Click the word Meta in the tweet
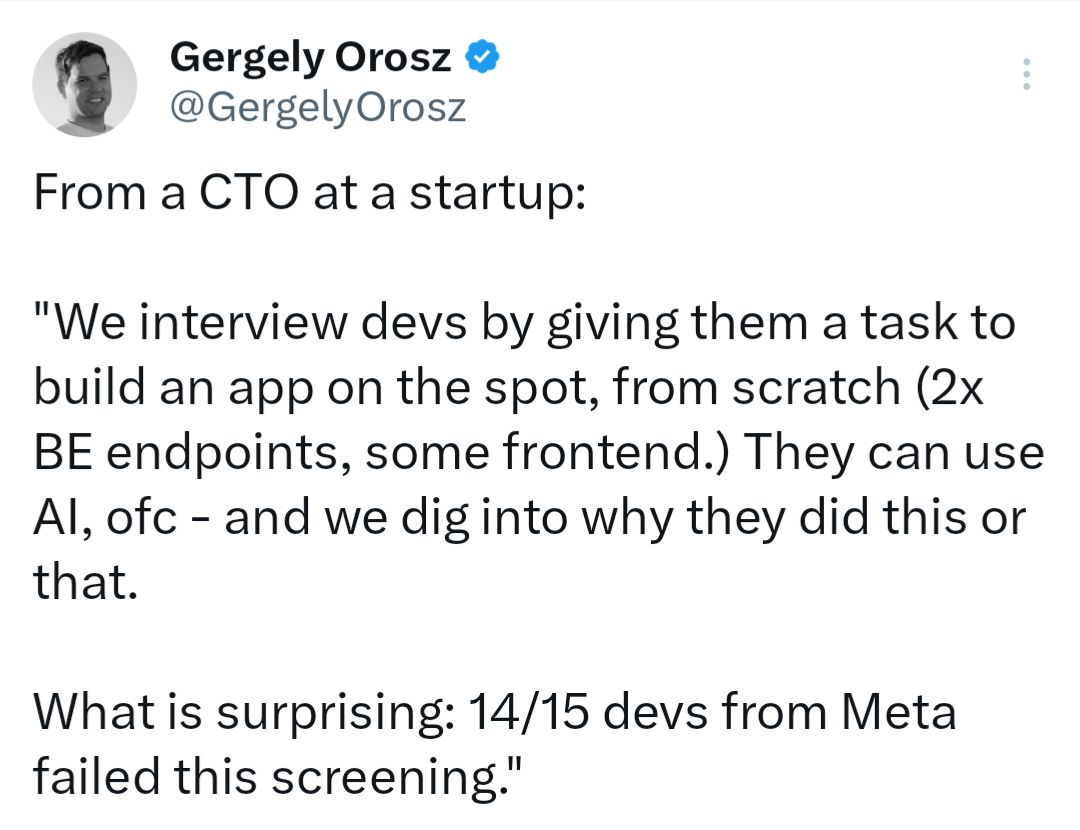Image resolution: width=1080 pixels, height=830 pixels. (900, 712)
